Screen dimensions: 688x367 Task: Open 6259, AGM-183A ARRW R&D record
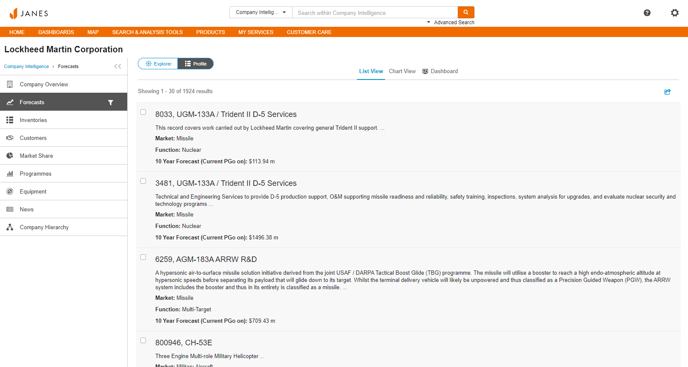[x=206, y=259]
